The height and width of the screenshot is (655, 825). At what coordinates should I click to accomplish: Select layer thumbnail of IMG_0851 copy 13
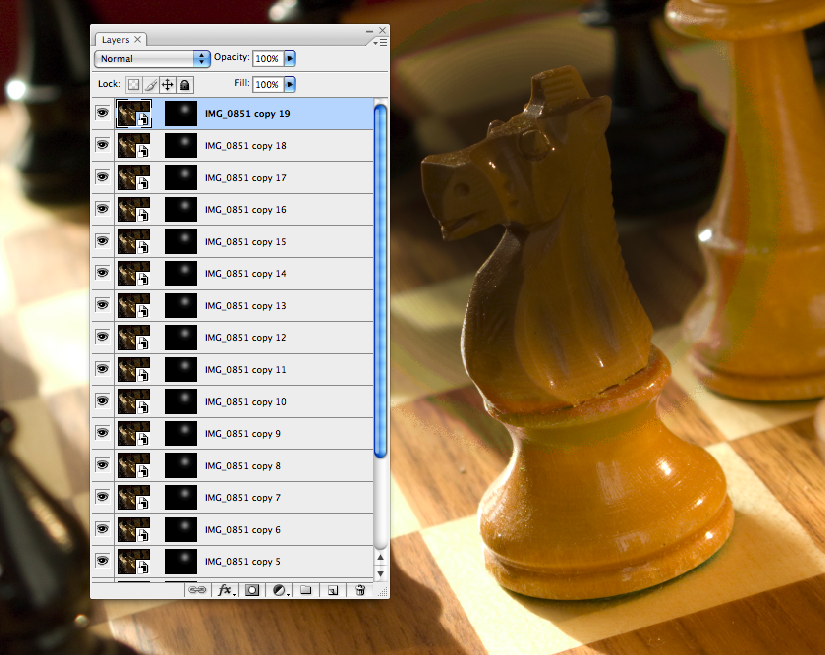tap(134, 306)
